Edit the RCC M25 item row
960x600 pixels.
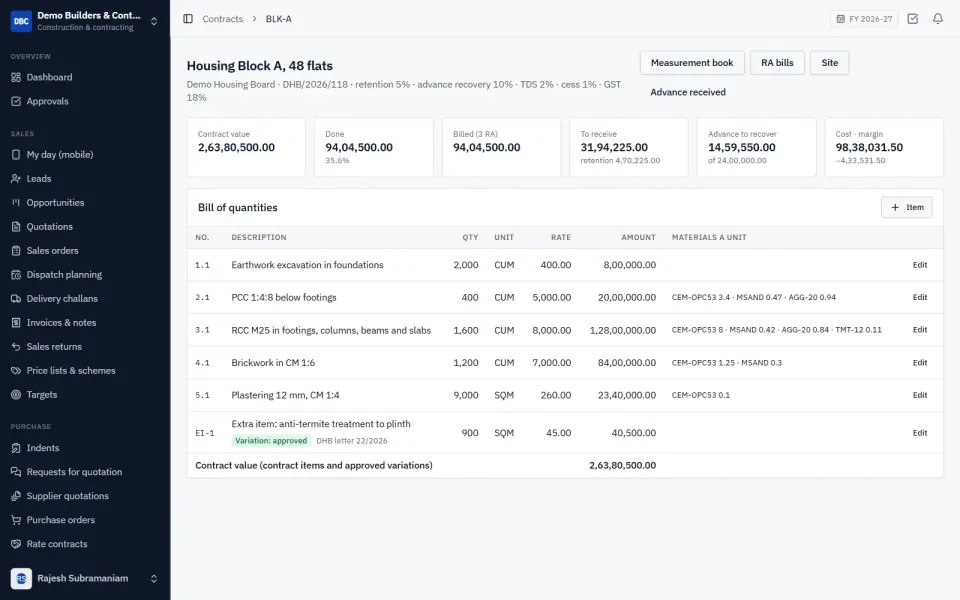[x=920, y=330]
